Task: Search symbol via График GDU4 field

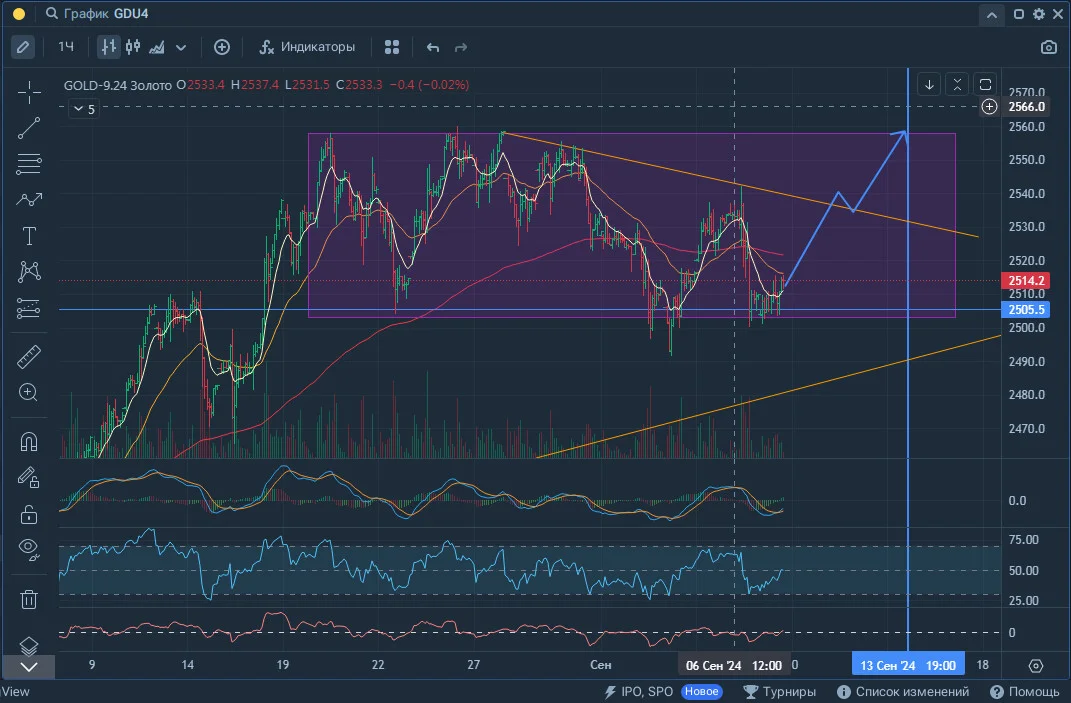Action: pyautogui.click(x=97, y=14)
